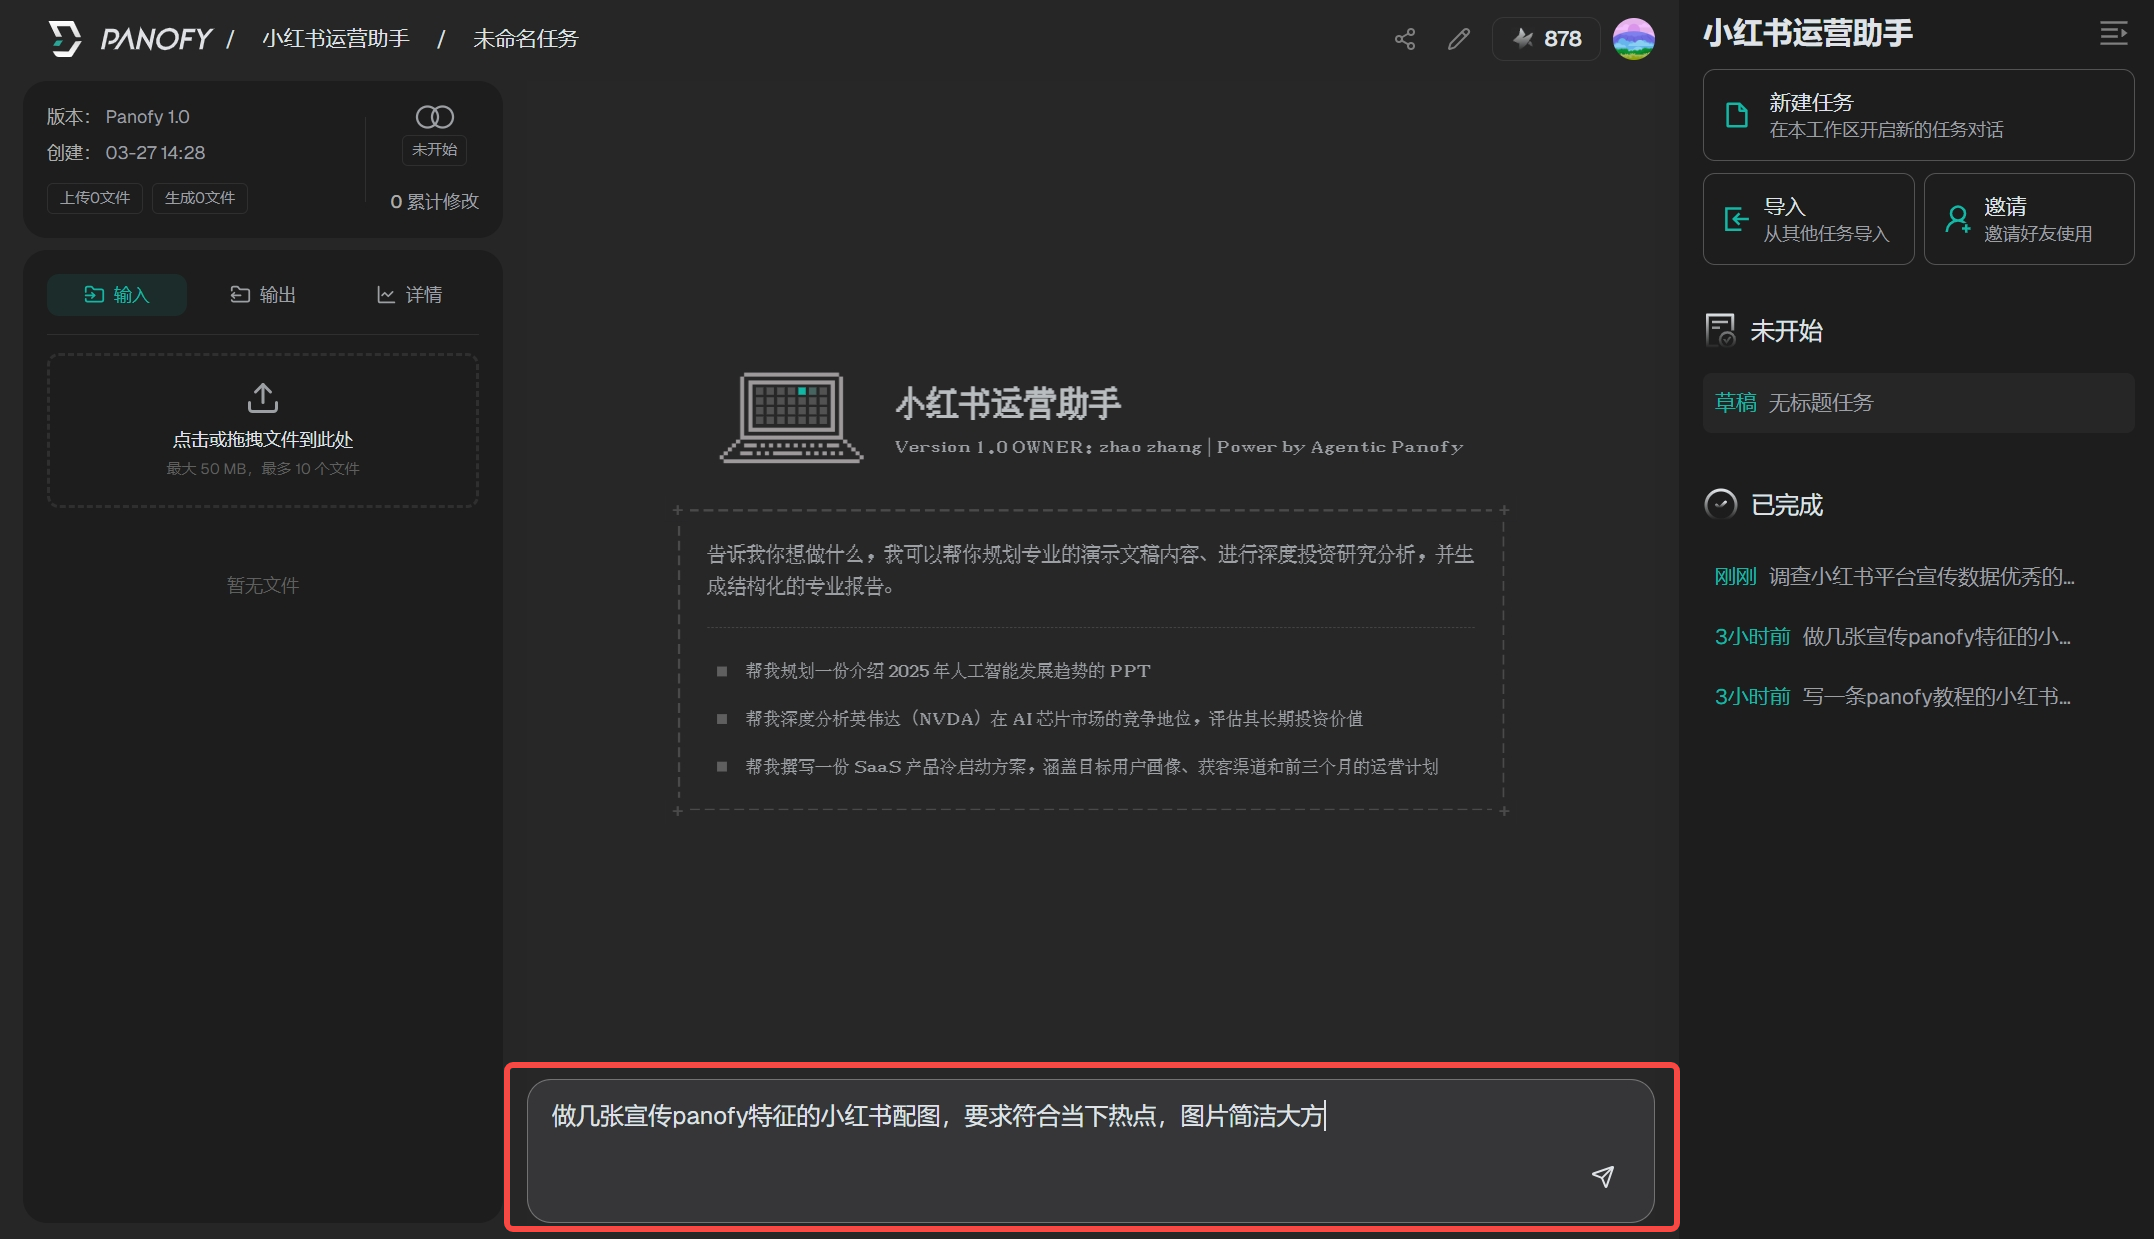Switch to the 详情 tab
Image resolution: width=2154 pixels, height=1239 pixels.
(409, 295)
